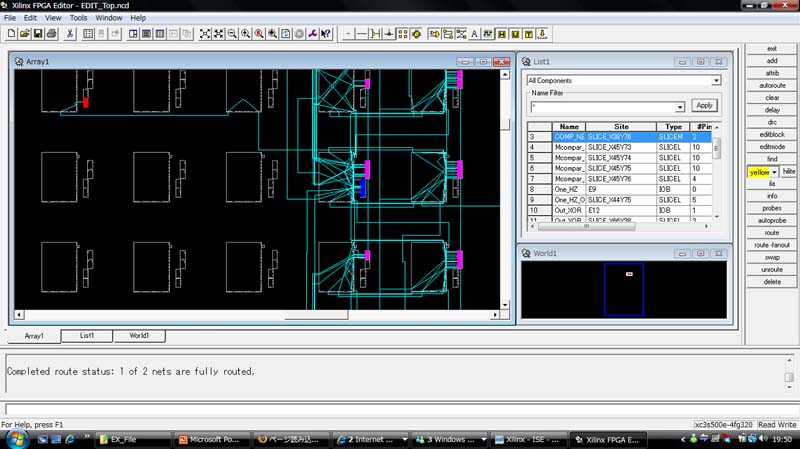
Task: Click the list table icon beside Cut
Action: coord(88,34)
